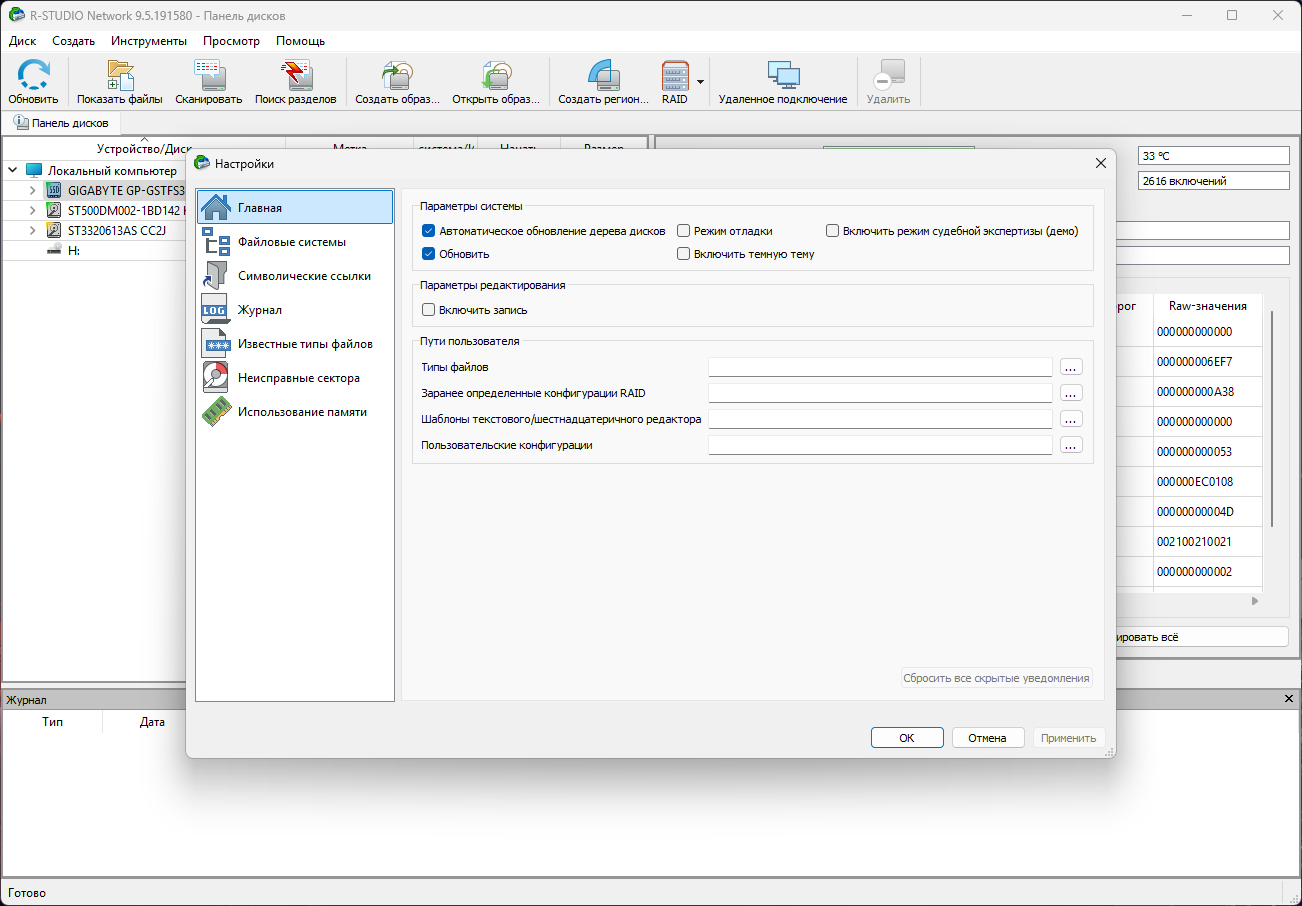Enable the Включить темную тему checkbox
This screenshot has width=1302, height=906.
pos(684,254)
